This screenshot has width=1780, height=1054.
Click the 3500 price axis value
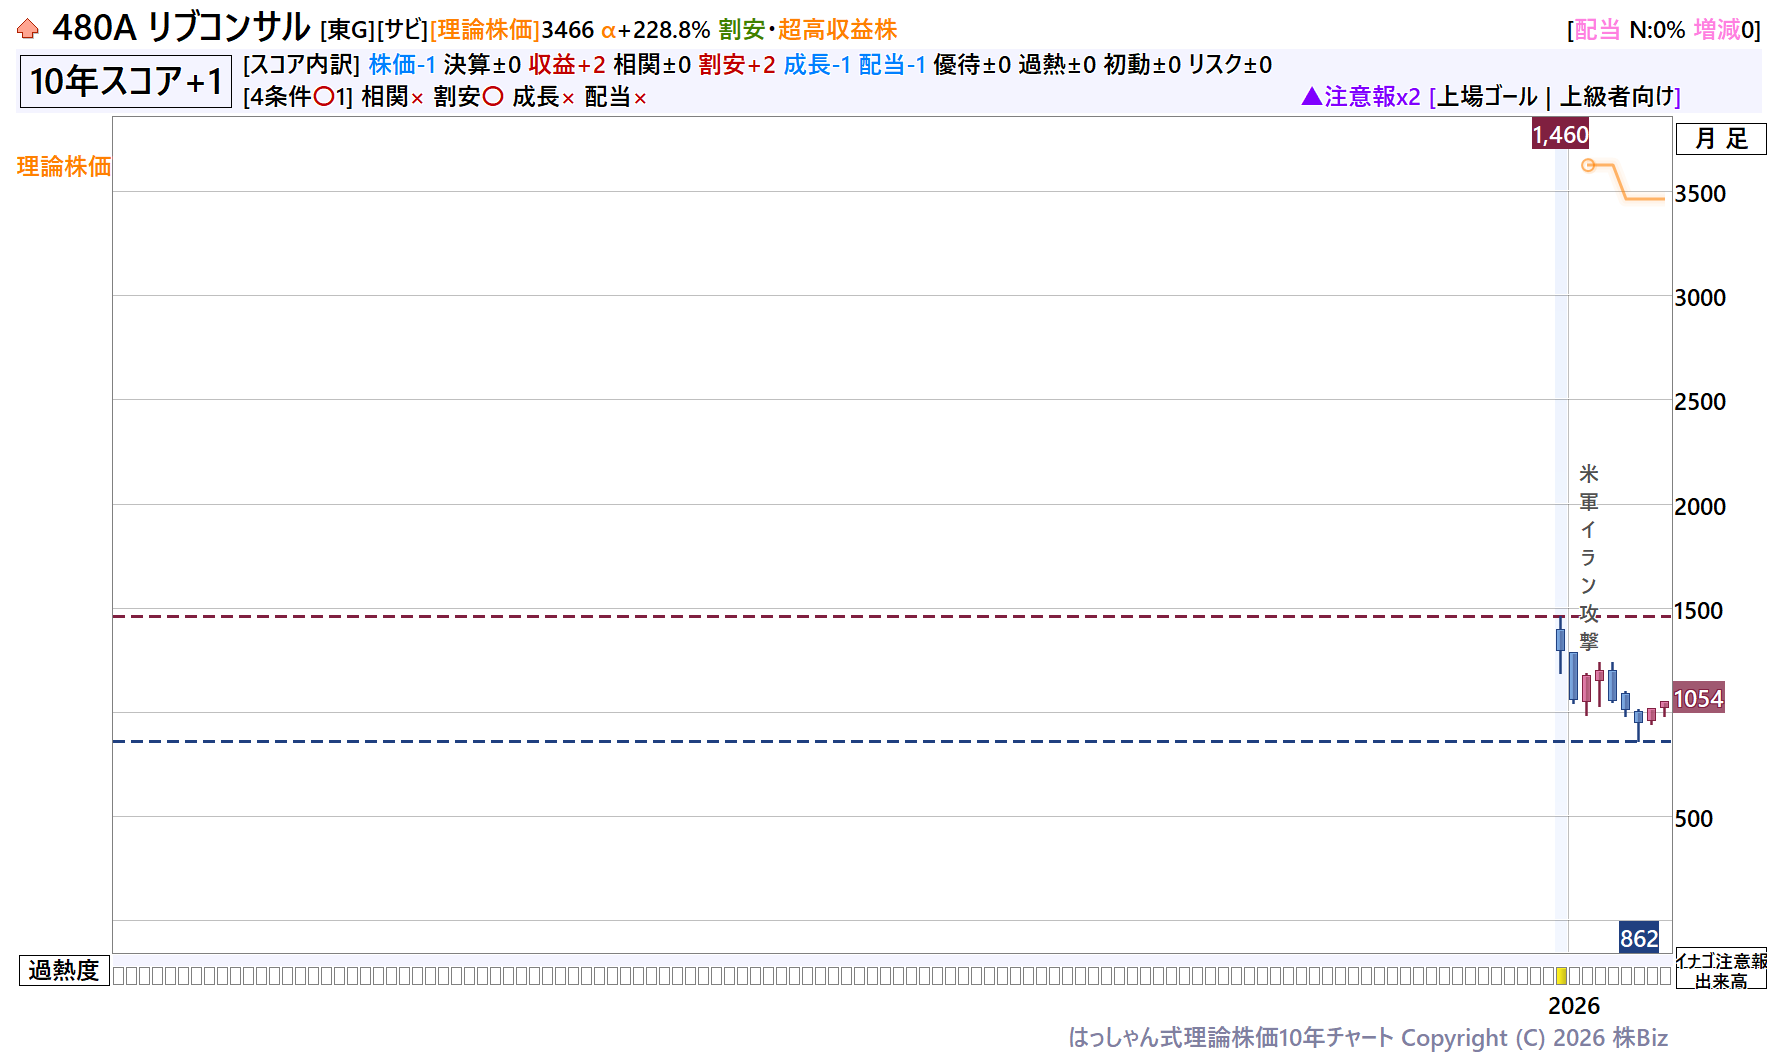click(x=1700, y=194)
